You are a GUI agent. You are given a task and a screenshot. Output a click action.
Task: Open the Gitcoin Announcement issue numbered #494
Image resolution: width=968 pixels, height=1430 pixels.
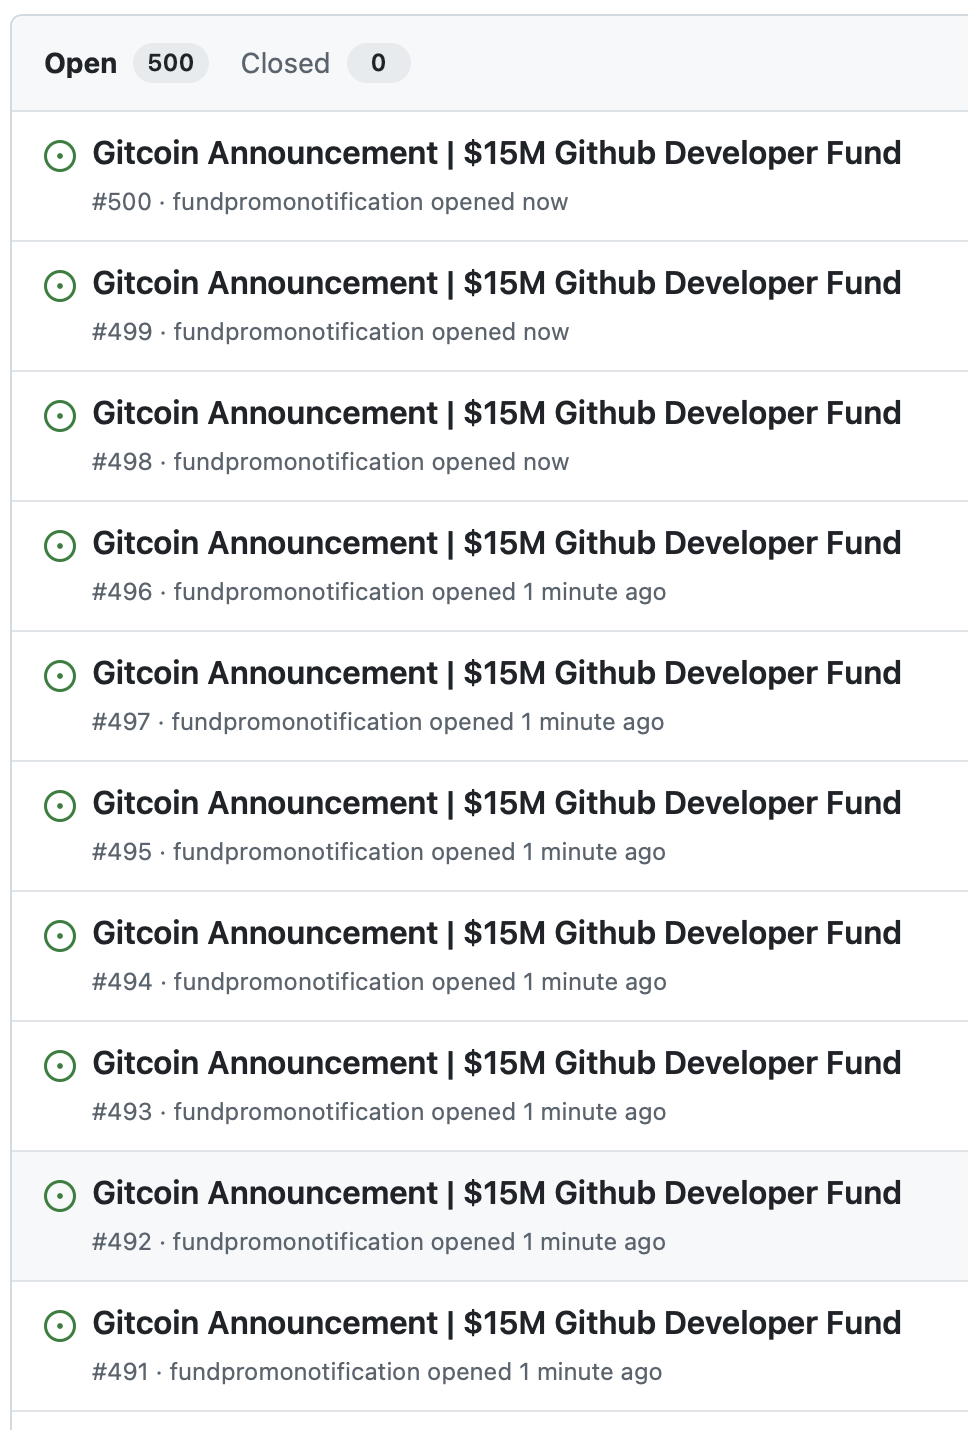click(x=496, y=933)
